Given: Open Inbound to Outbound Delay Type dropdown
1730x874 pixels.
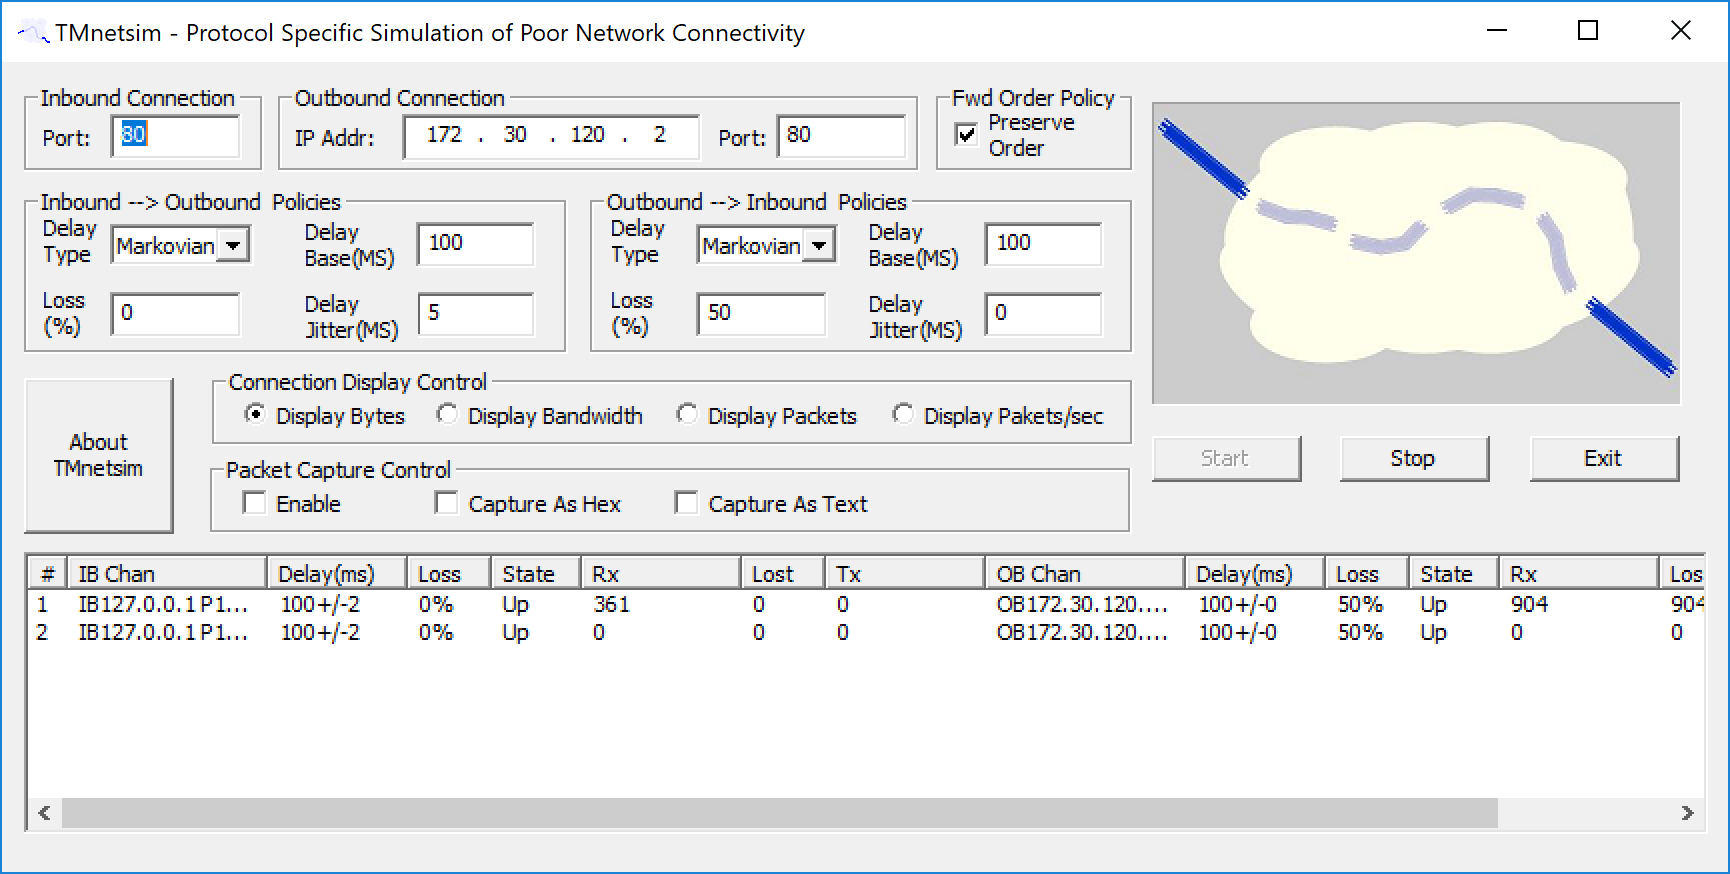Looking at the screenshot, I should pos(233,245).
